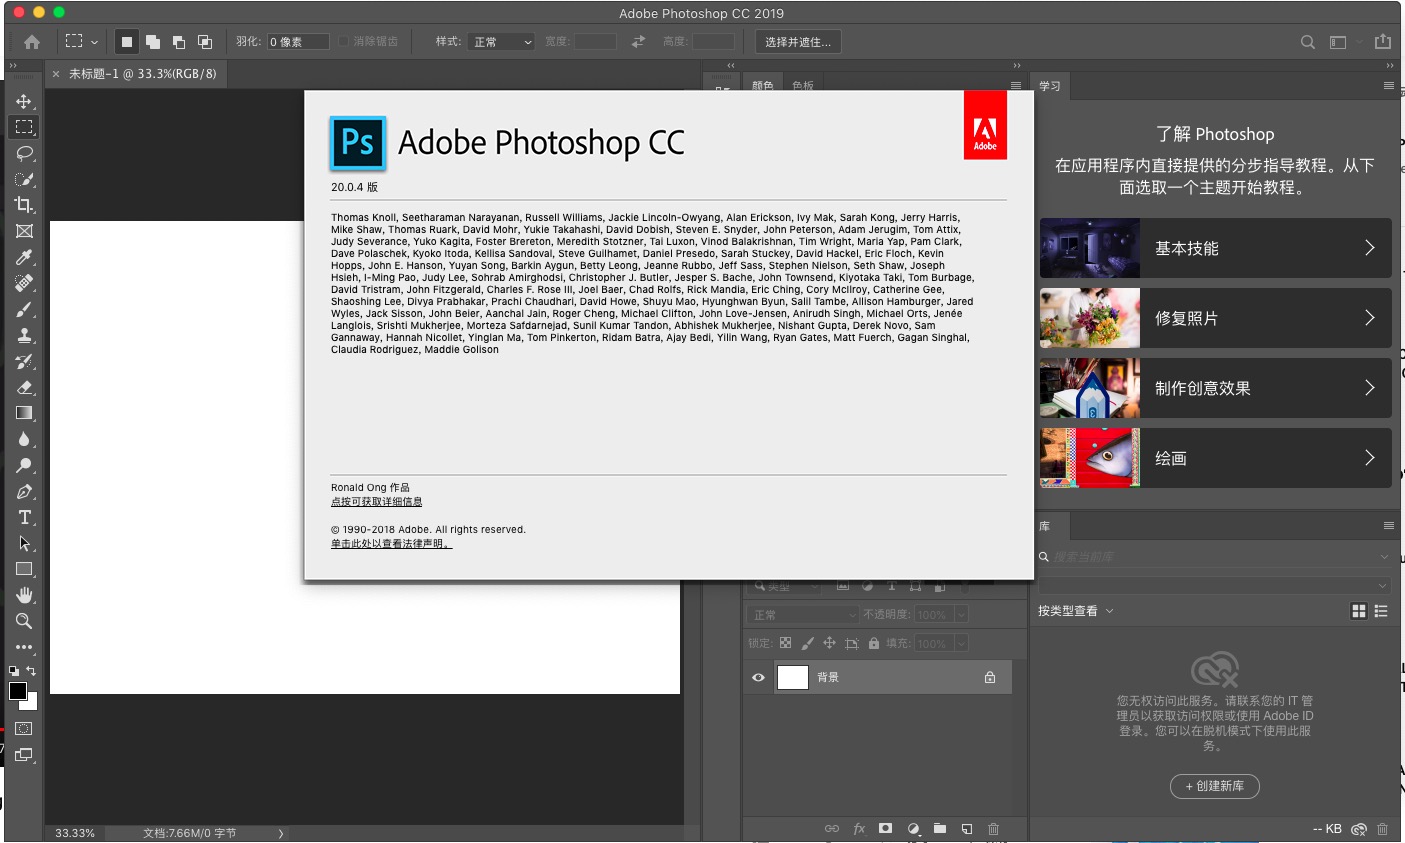Select the Rectangle shape tool
This screenshot has width=1405, height=843.
pos(24,569)
